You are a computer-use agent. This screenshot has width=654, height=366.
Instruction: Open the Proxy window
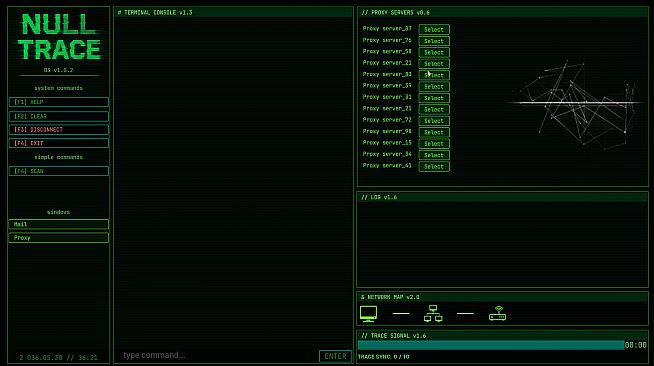click(59, 238)
